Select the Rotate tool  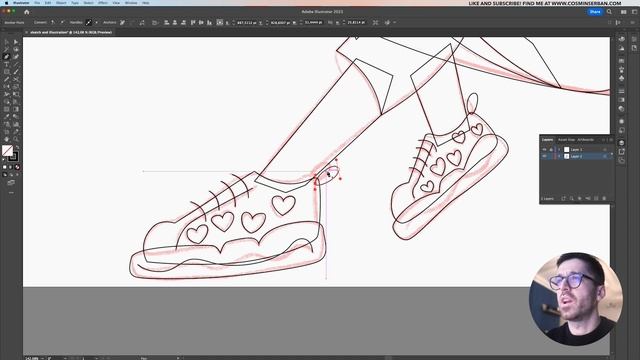pyautogui.click(x=6, y=87)
